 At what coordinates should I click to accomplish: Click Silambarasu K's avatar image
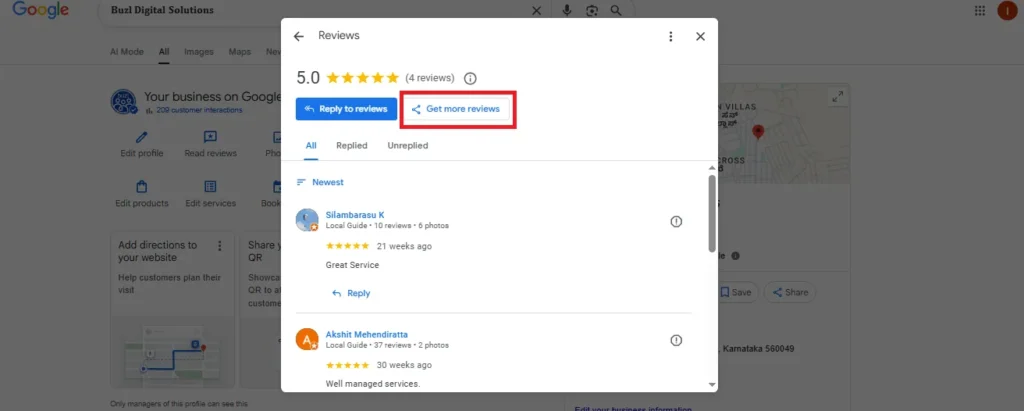point(307,220)
